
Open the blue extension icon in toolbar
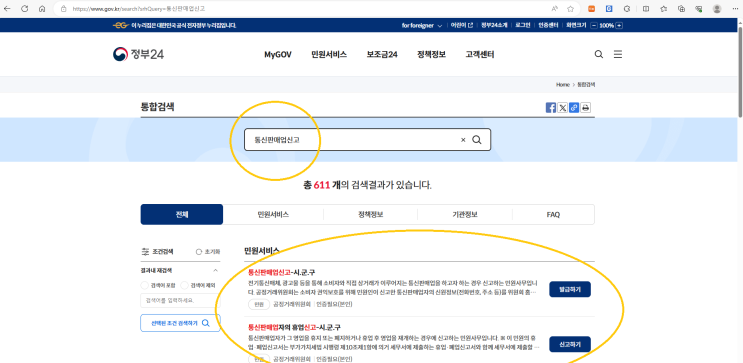609,9
